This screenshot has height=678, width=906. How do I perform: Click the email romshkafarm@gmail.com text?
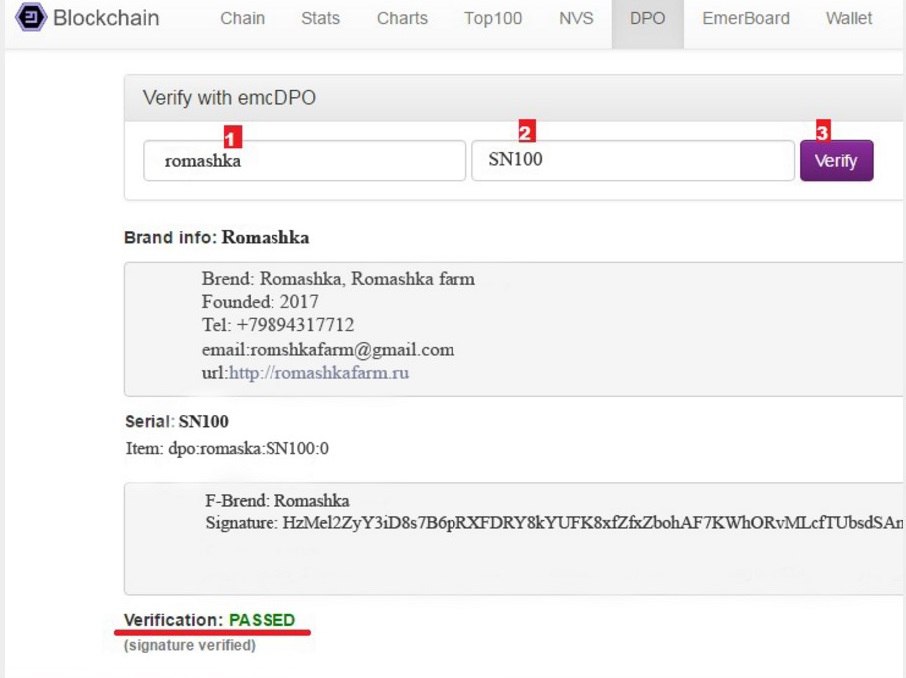352,350
